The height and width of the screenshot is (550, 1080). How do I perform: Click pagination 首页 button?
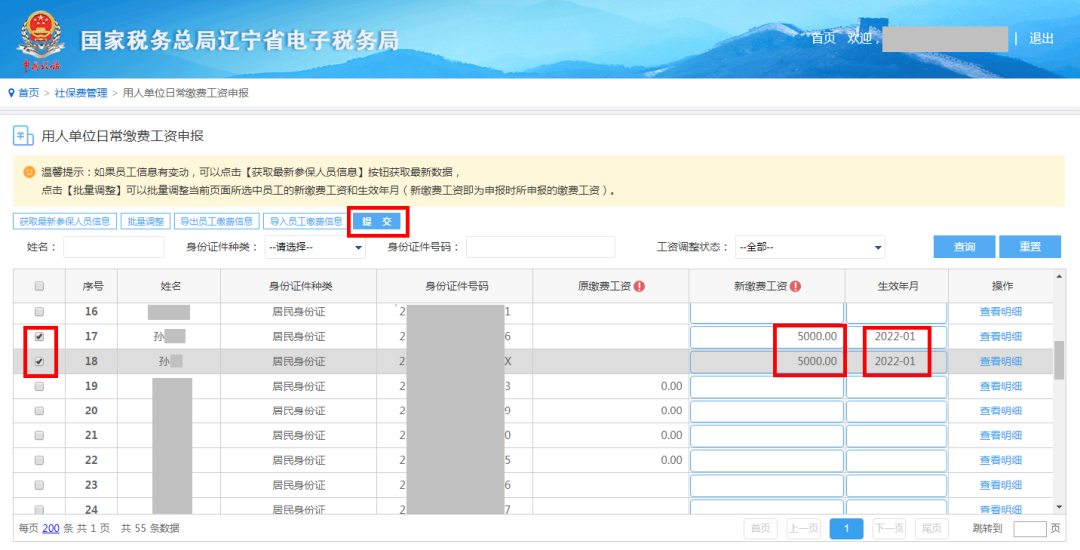click(x=760, y=529)
